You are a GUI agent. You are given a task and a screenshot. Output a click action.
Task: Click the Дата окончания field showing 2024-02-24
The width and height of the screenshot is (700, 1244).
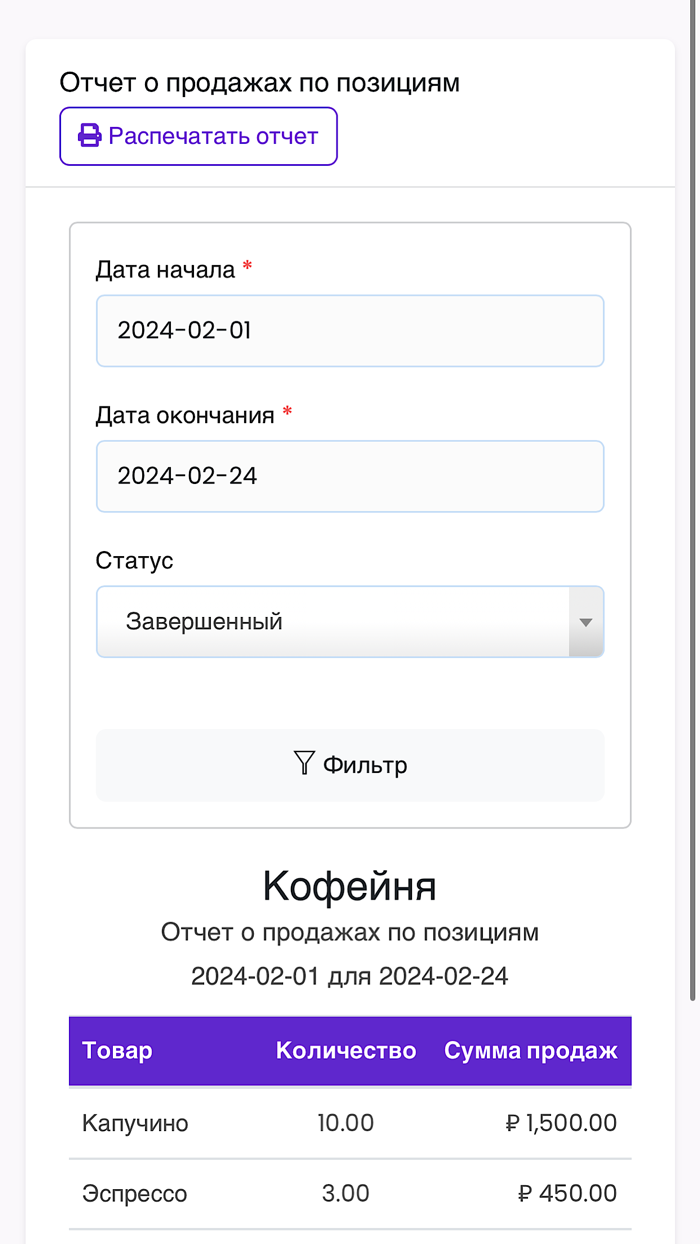pyautogui.click(x=350, y=476)
